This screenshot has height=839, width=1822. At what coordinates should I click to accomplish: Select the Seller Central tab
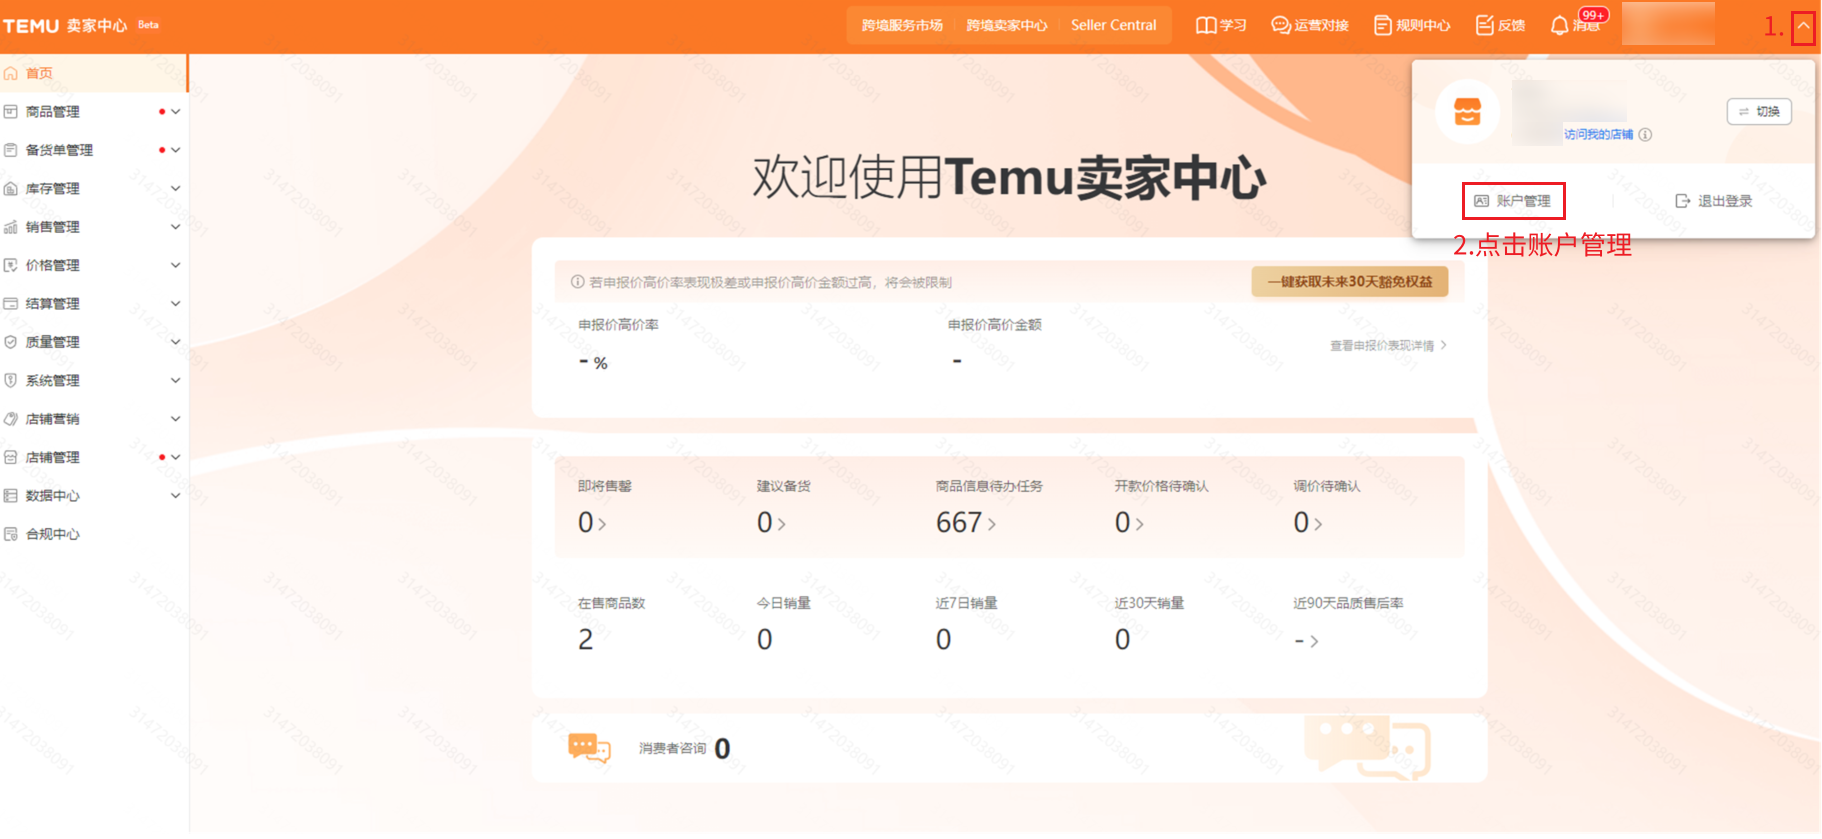pos(1114,25)
